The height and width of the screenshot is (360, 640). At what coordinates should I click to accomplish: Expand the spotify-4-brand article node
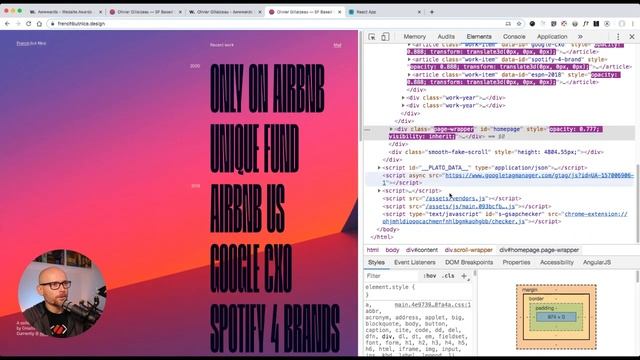(x=409, y=60)
